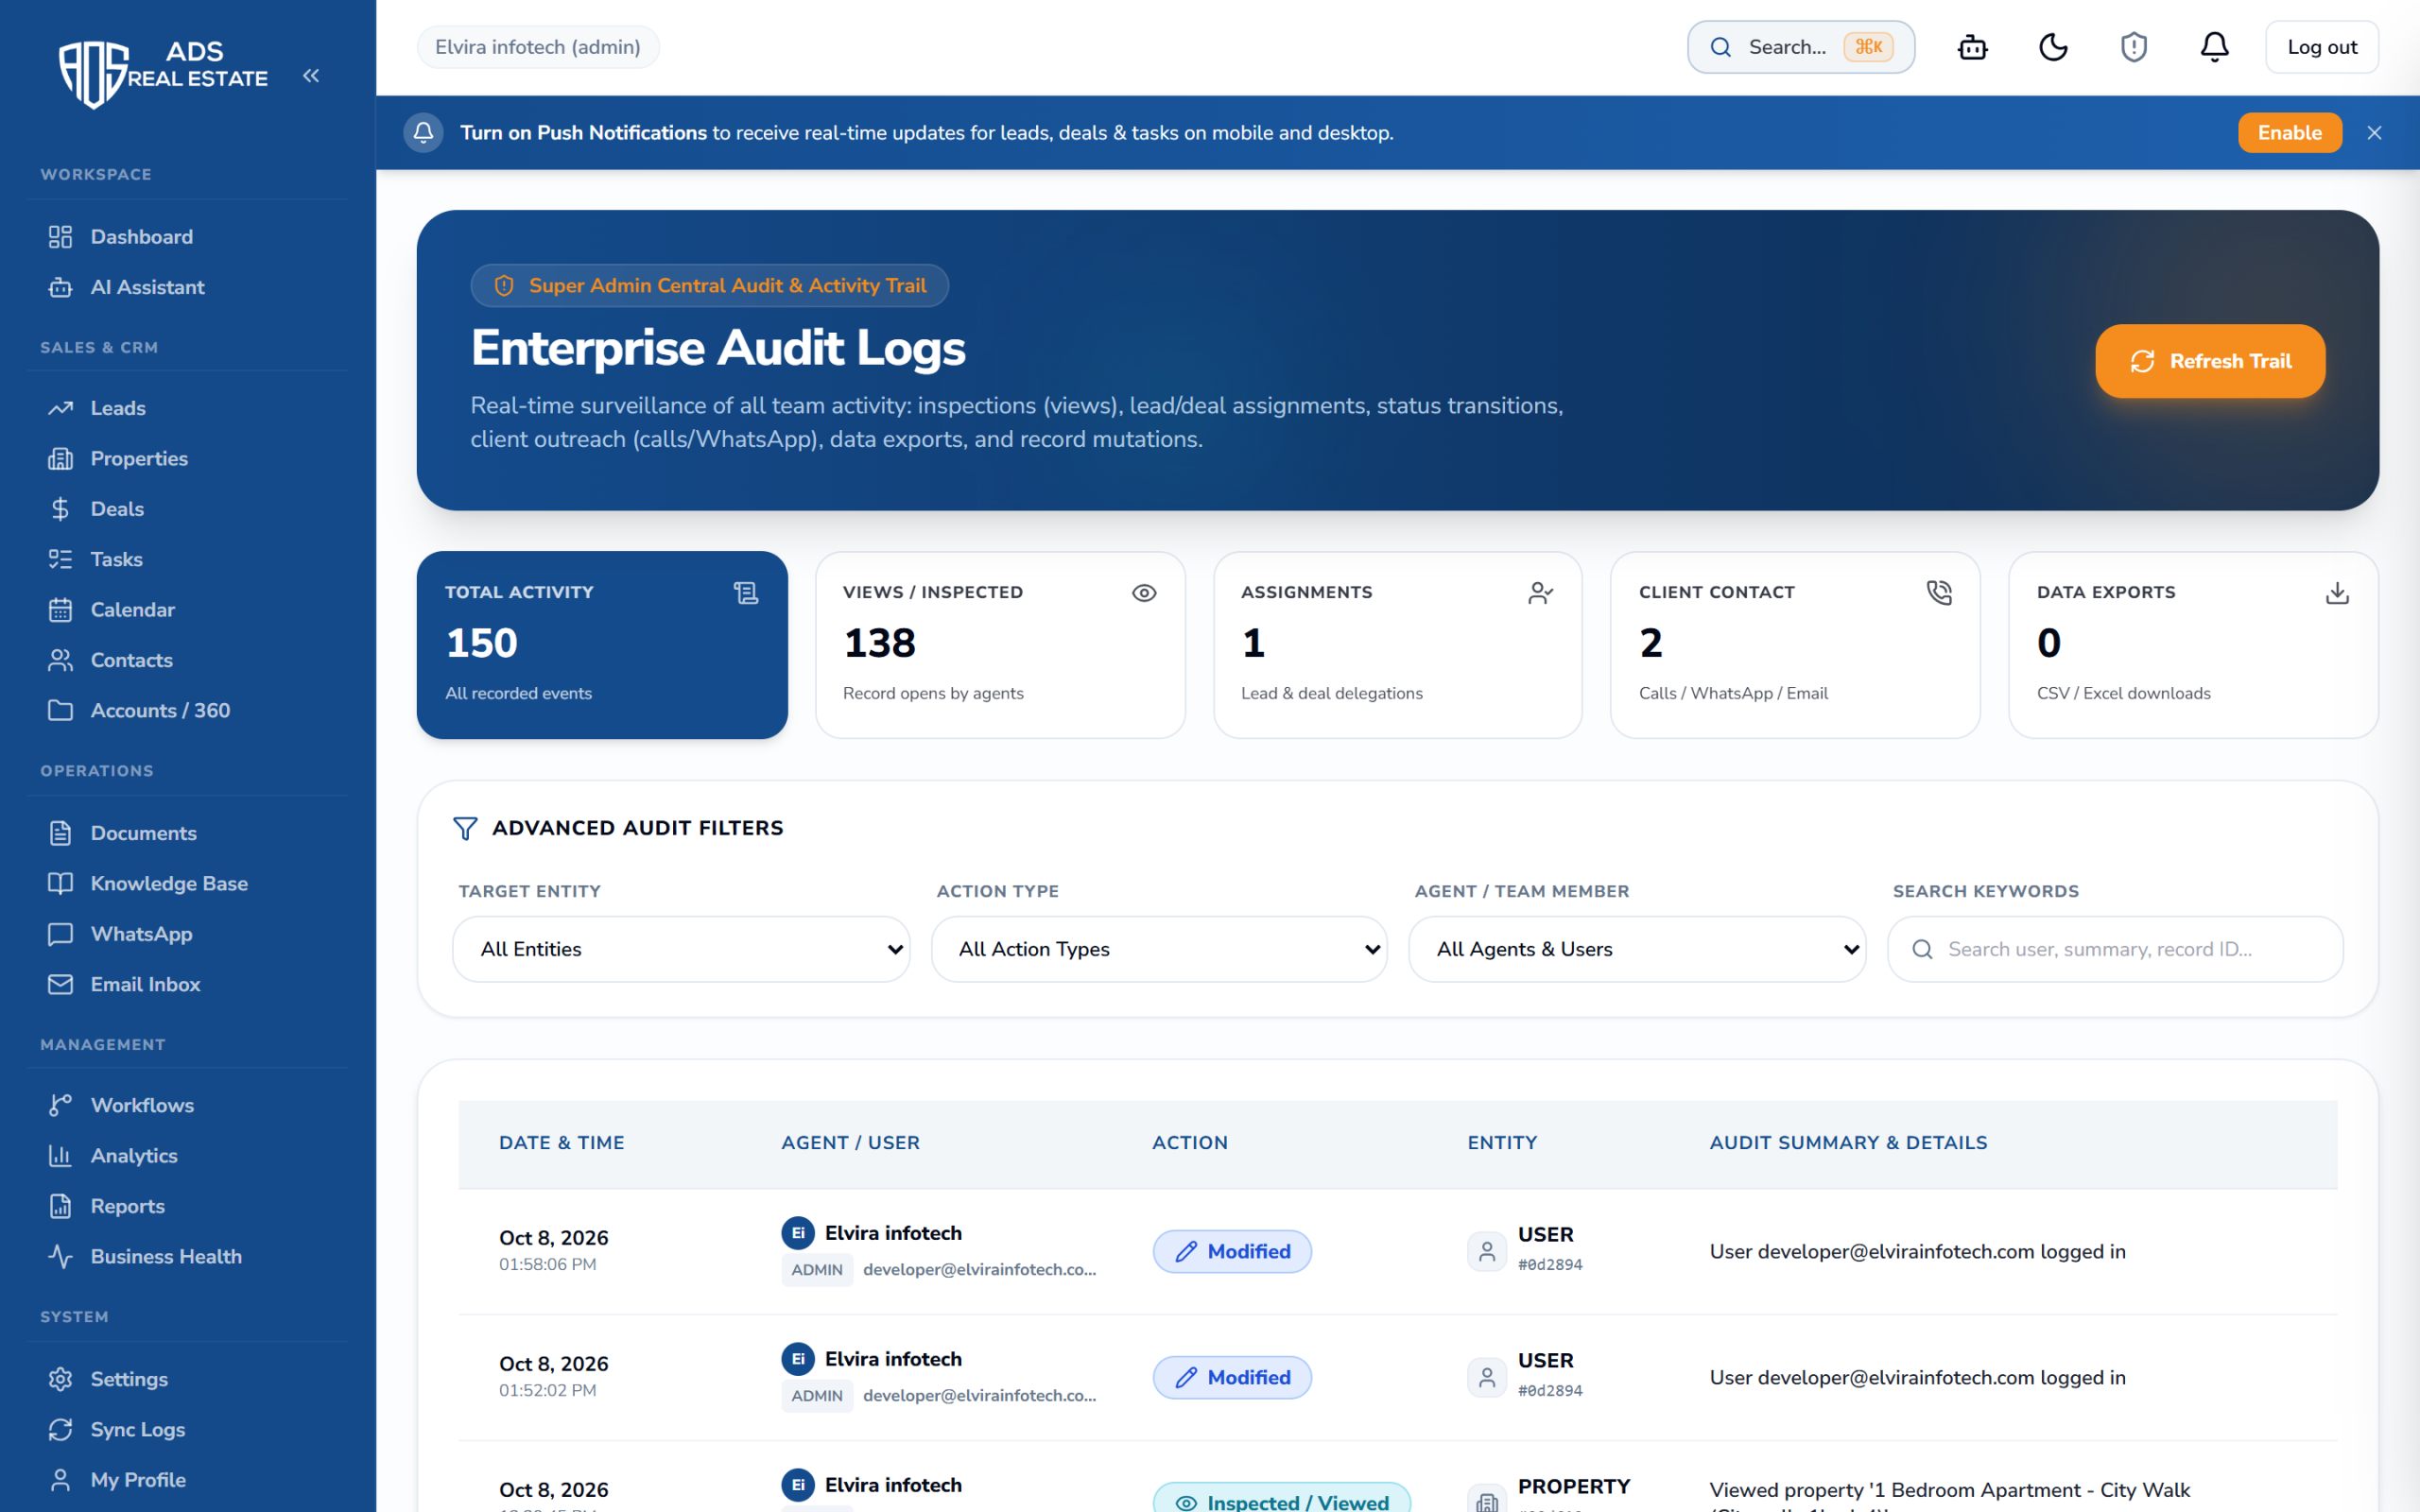Image resolution: width=2420 pixels, height=1512 pixels.
Task: Collapse the sidebar with the double-chevron icon
Action: [311, 76]
